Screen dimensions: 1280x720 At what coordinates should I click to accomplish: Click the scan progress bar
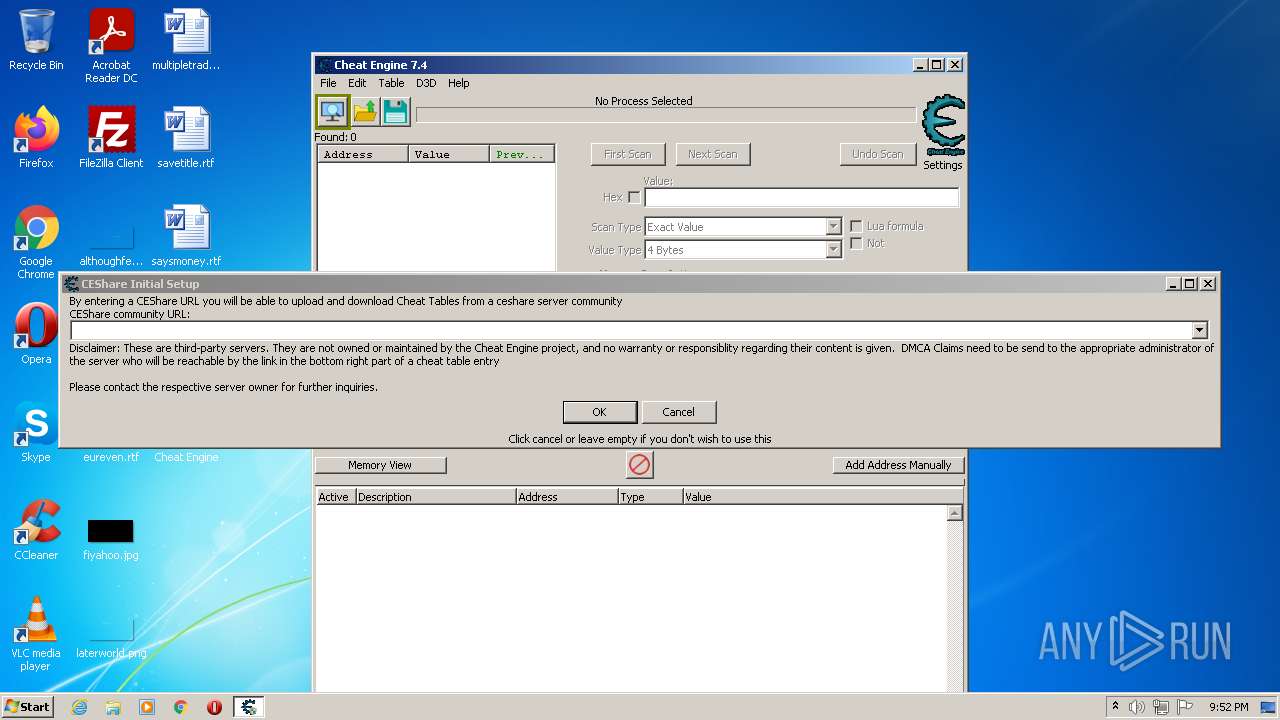(666, 116)
